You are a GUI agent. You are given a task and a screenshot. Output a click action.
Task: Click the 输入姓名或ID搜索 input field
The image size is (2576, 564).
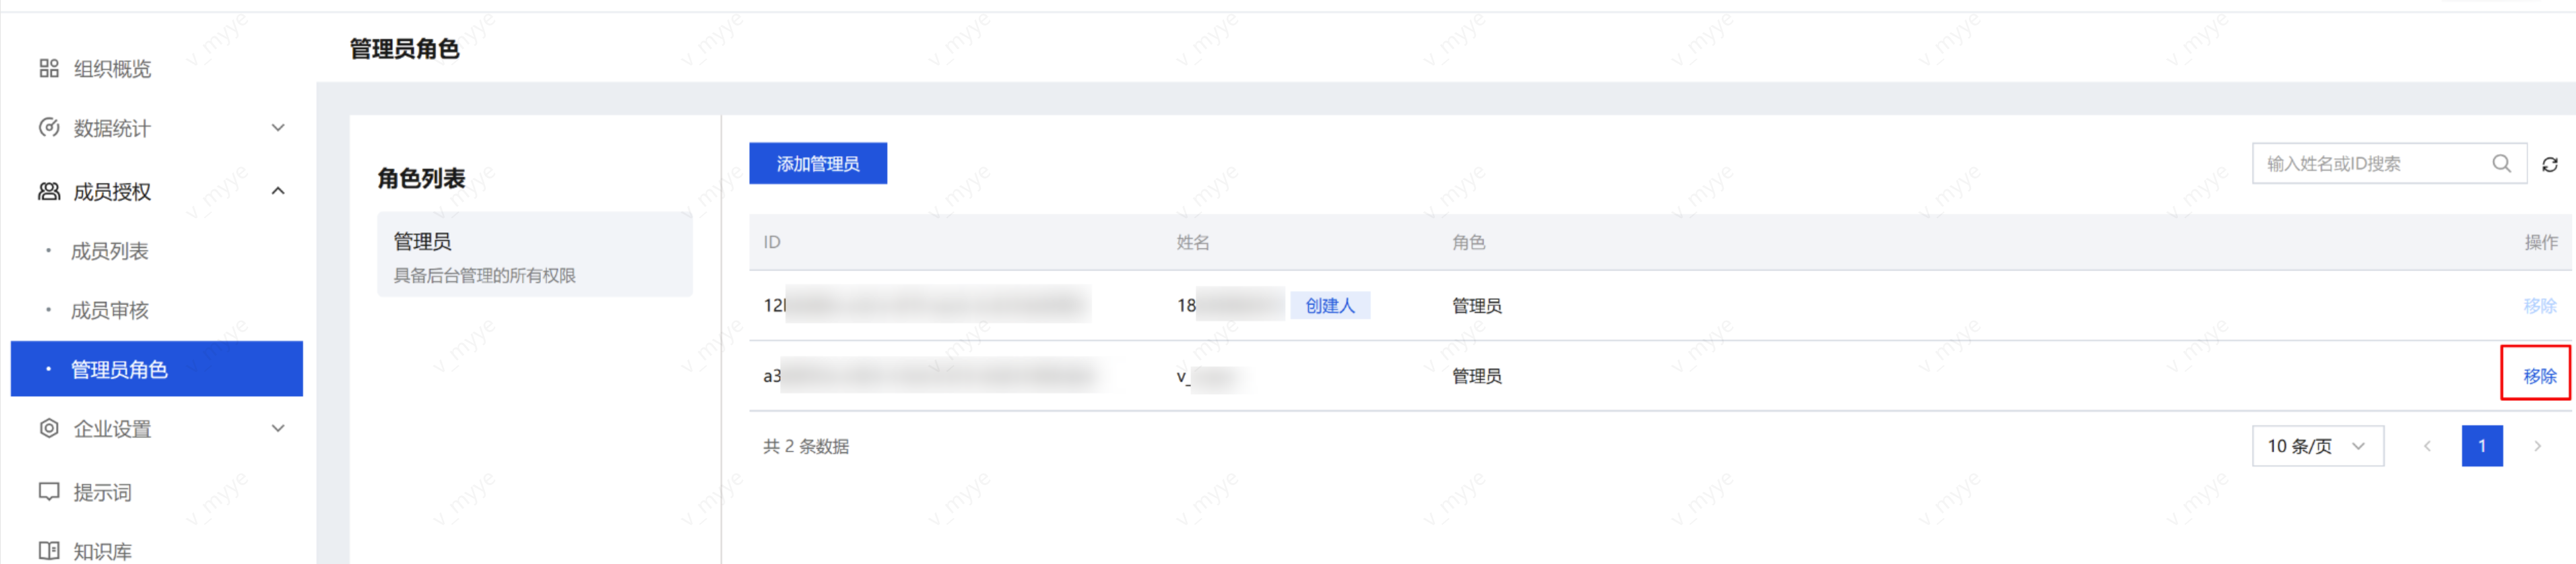click(x=2370, y=164)
